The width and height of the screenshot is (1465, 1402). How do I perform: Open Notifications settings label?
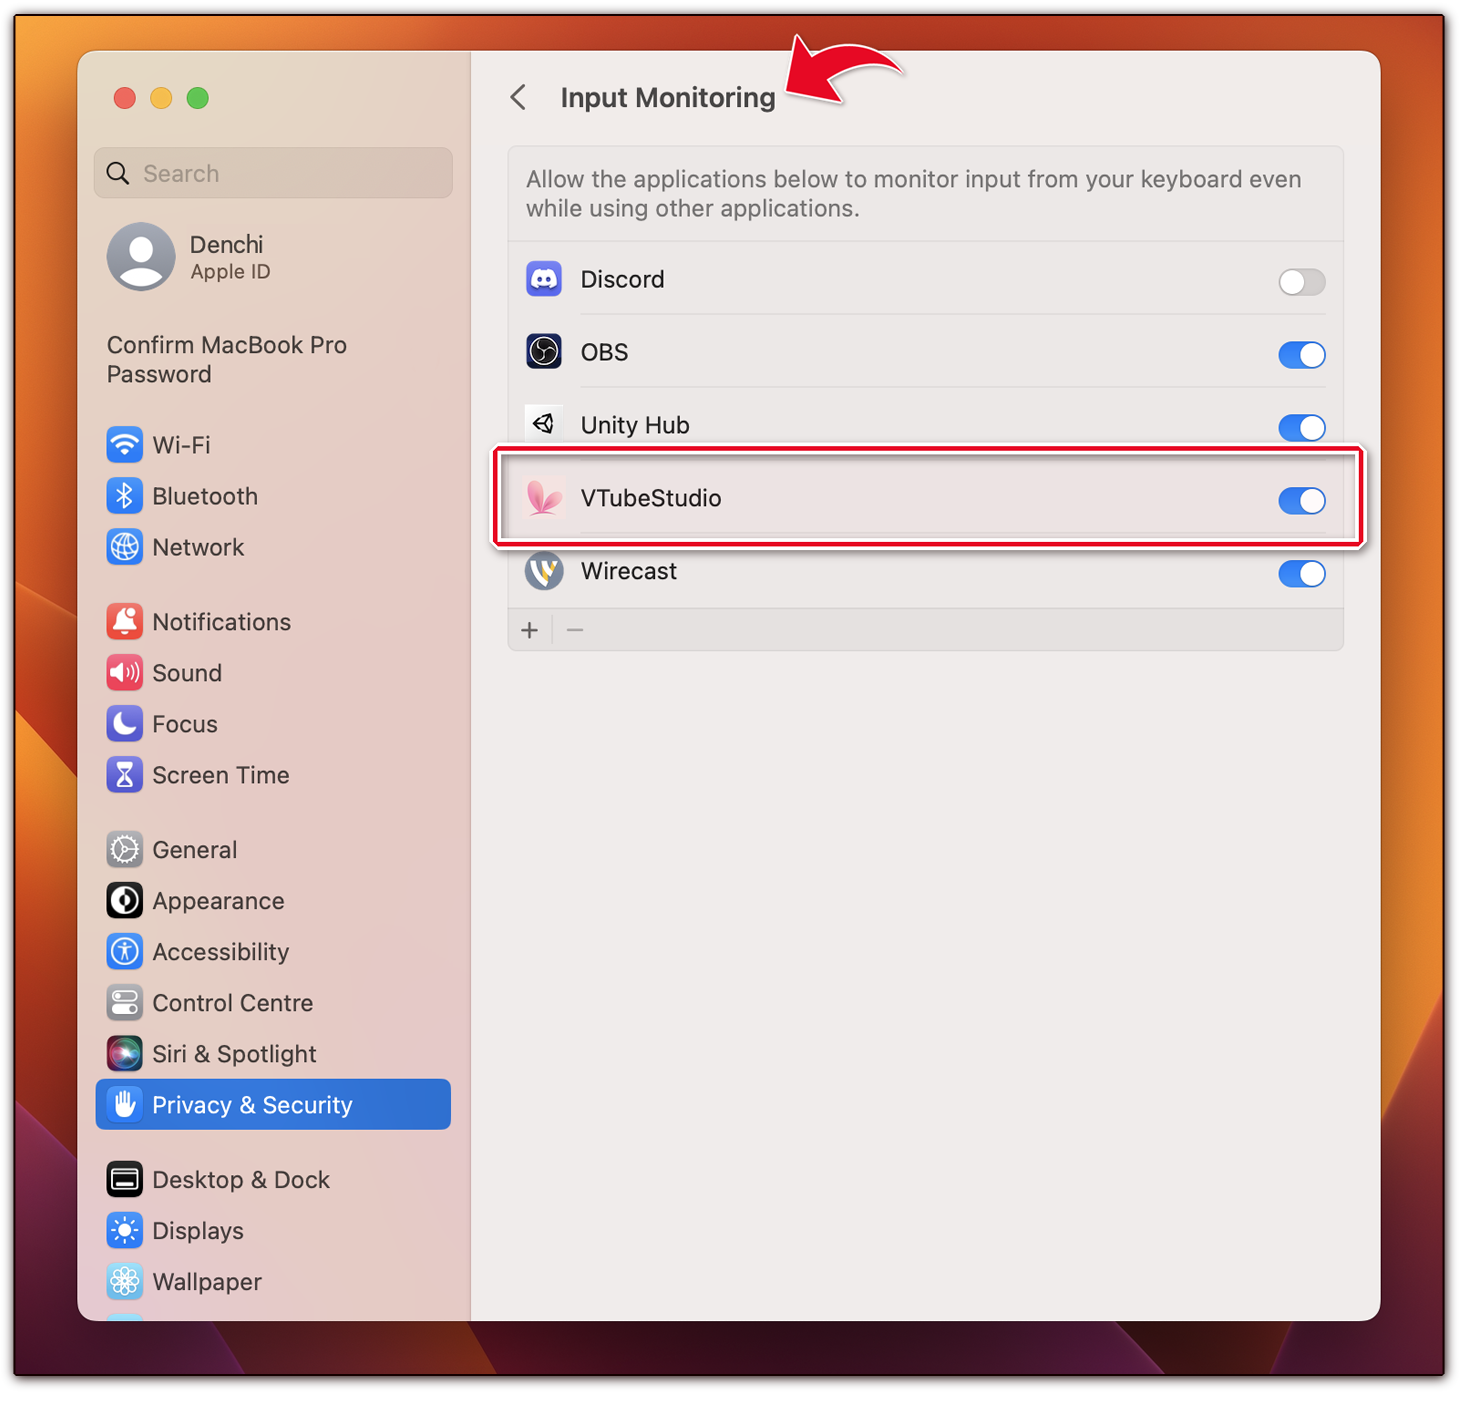222,622
